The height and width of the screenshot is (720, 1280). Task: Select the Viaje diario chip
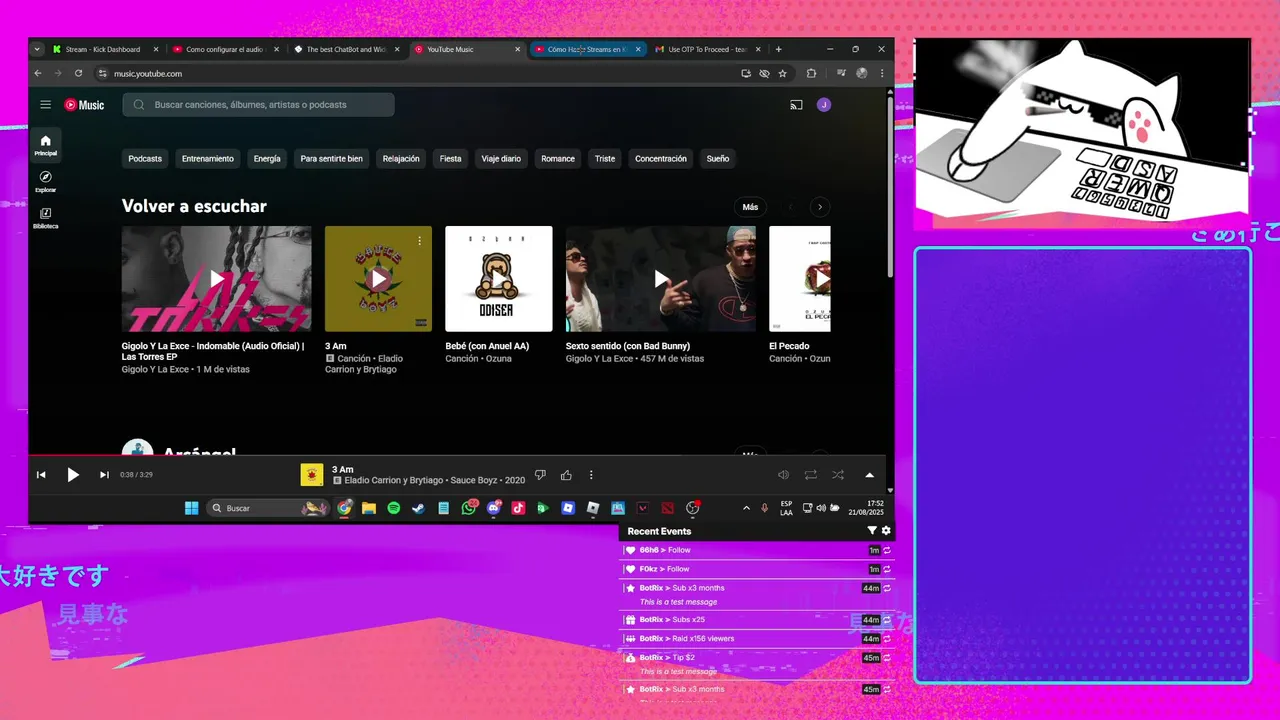pyautogui.click(x=501, y=159)
